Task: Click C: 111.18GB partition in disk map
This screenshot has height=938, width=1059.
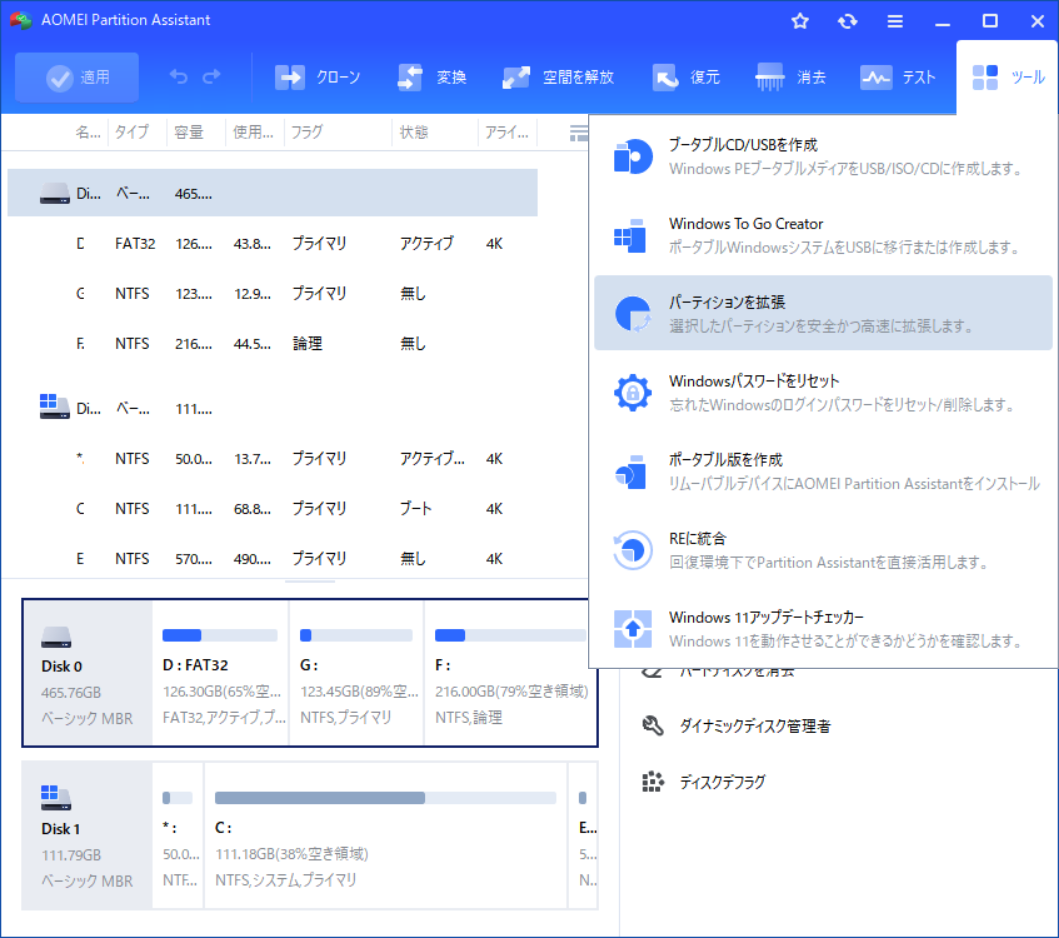Action: pyautogui.click(x=386, y=835)
